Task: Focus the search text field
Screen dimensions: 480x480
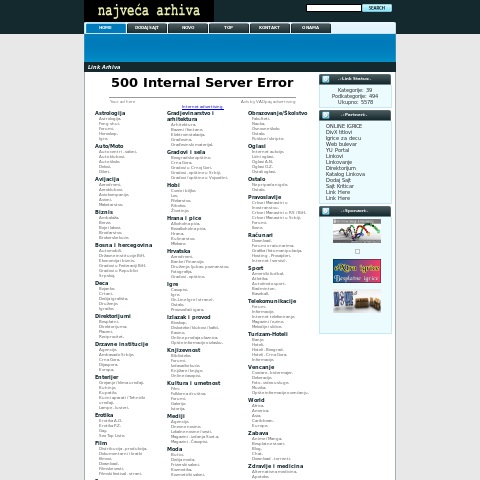Action: coord(334,8)
